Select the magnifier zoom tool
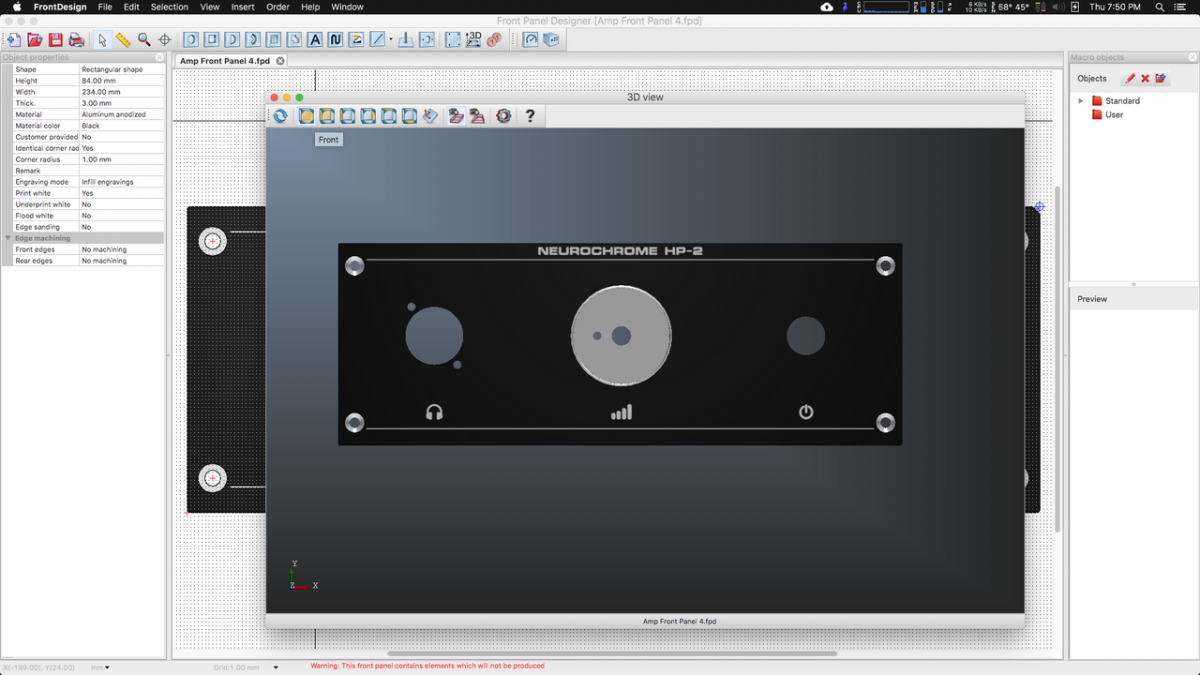1200x675 pixels. [x=144, y=40]
